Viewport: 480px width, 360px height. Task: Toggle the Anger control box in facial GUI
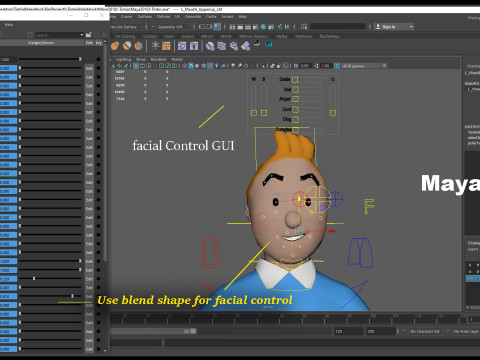[295, 99]
